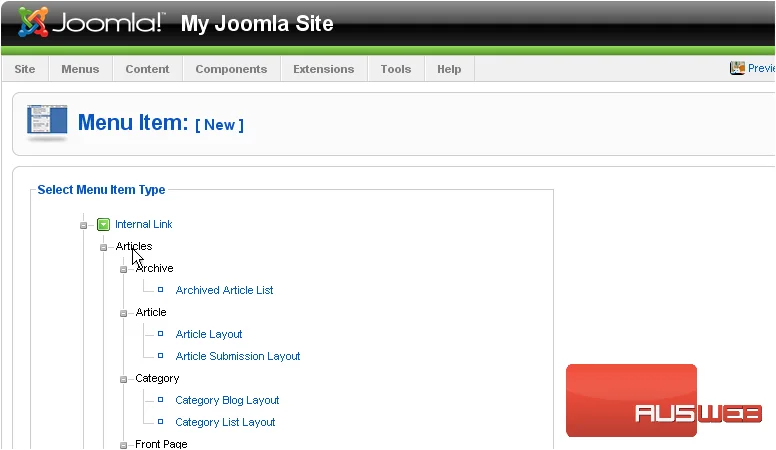Click the Front Page tree label

161,444
